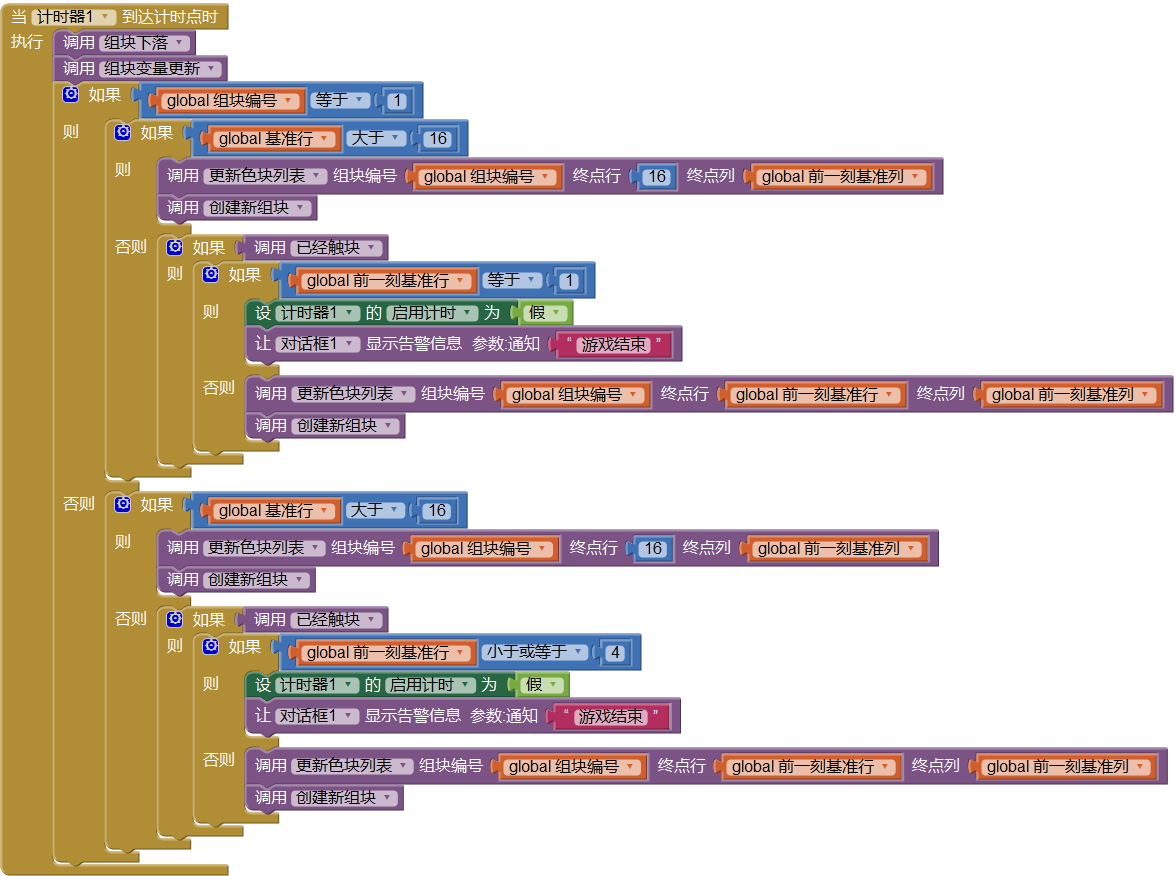Select number 1 field compared with global 组块编号
The image size is (1176, 876).
(397, 101)
